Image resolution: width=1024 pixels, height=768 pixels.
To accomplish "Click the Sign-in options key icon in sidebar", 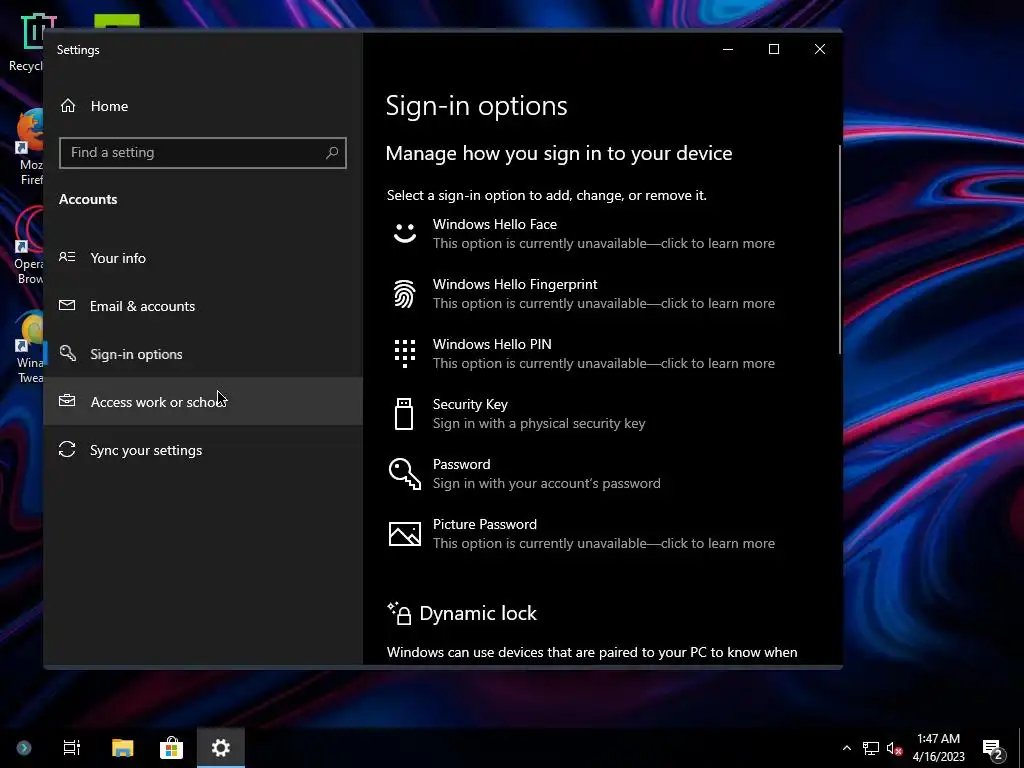I will [68, 353].
